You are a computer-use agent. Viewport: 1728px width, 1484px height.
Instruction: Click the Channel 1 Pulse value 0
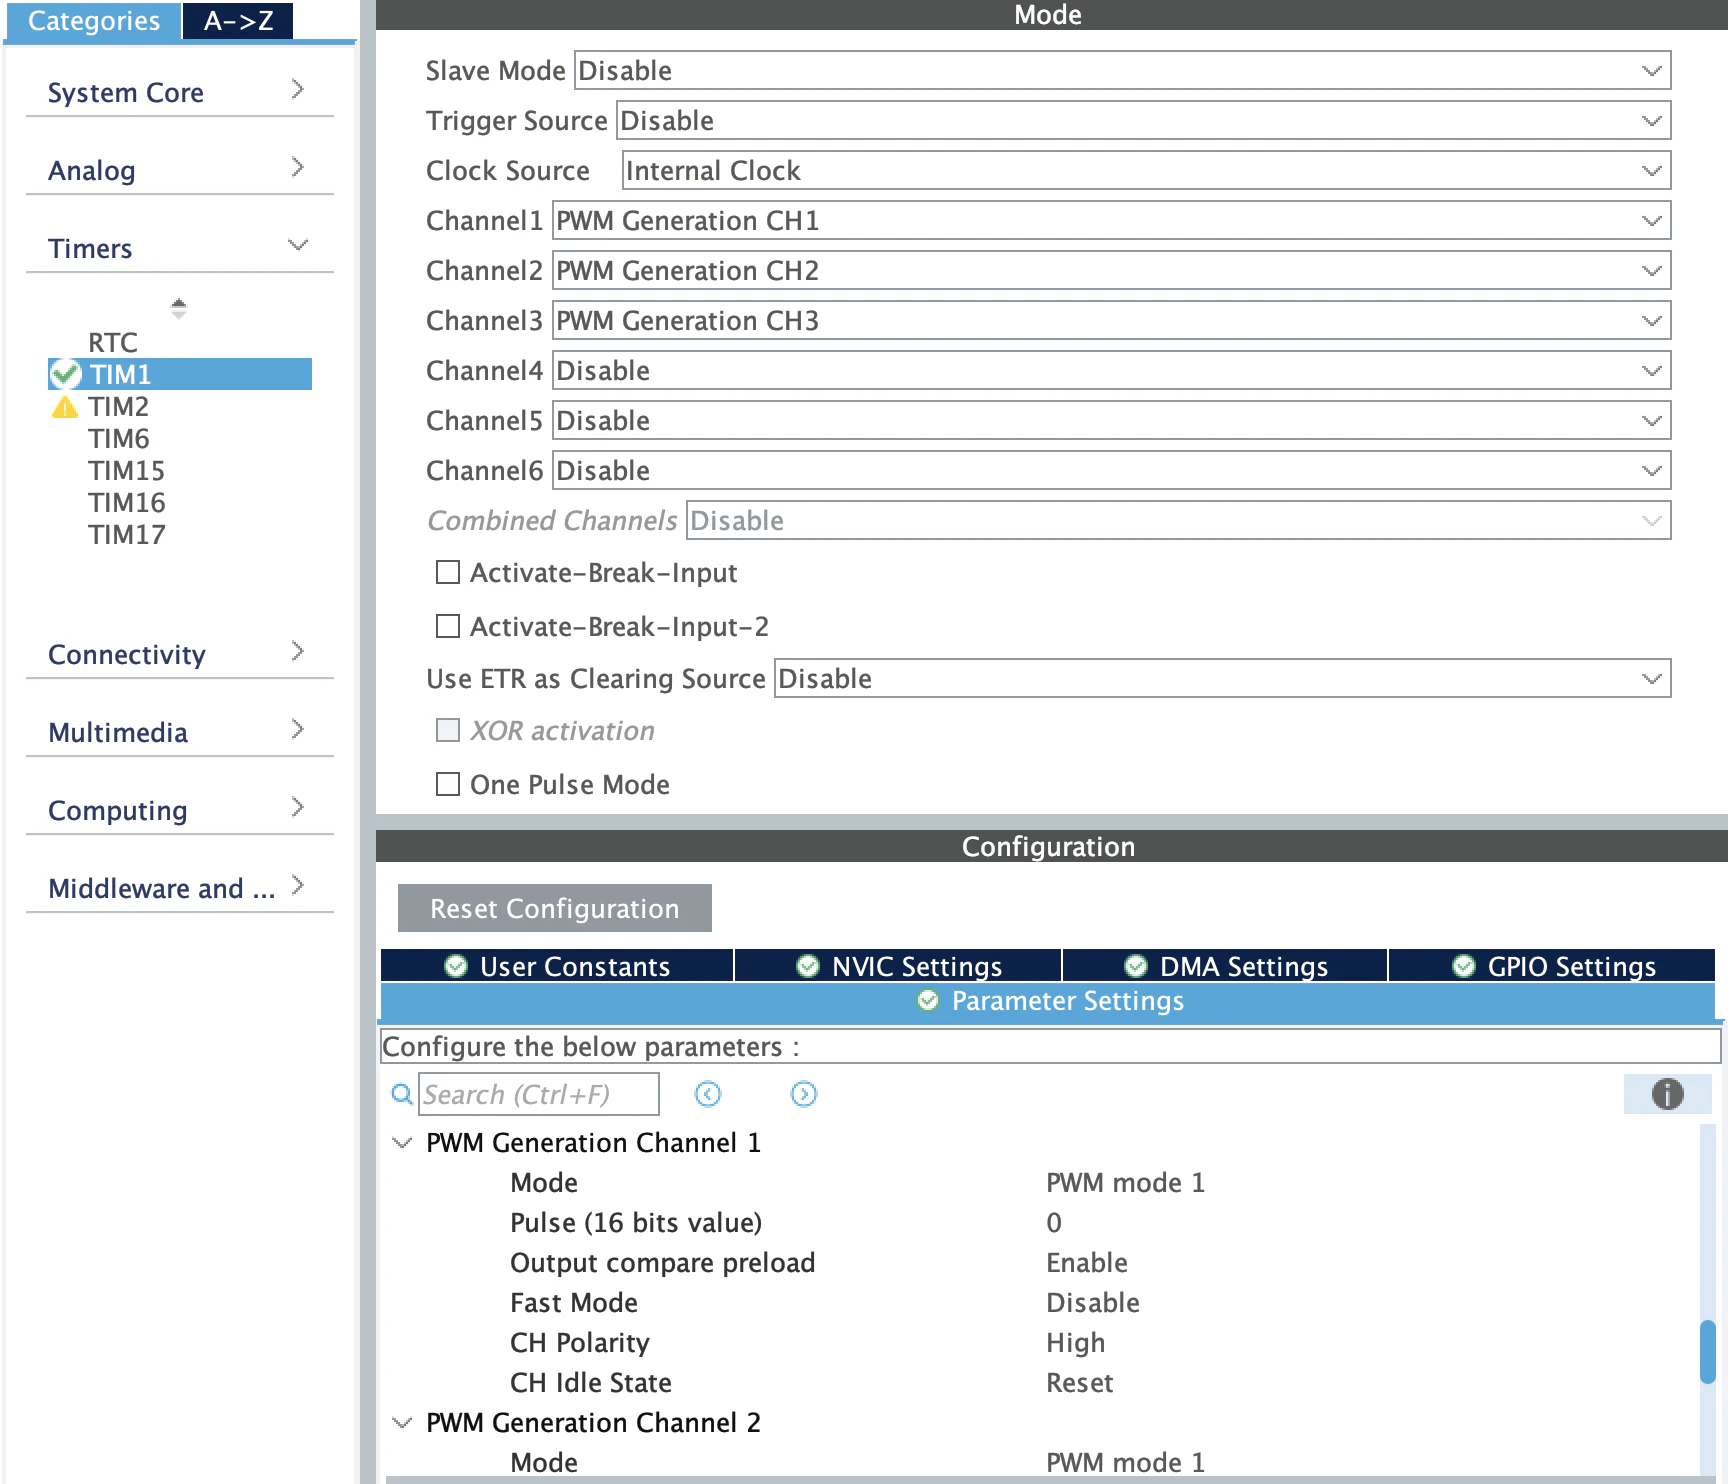point(1054,1222)
